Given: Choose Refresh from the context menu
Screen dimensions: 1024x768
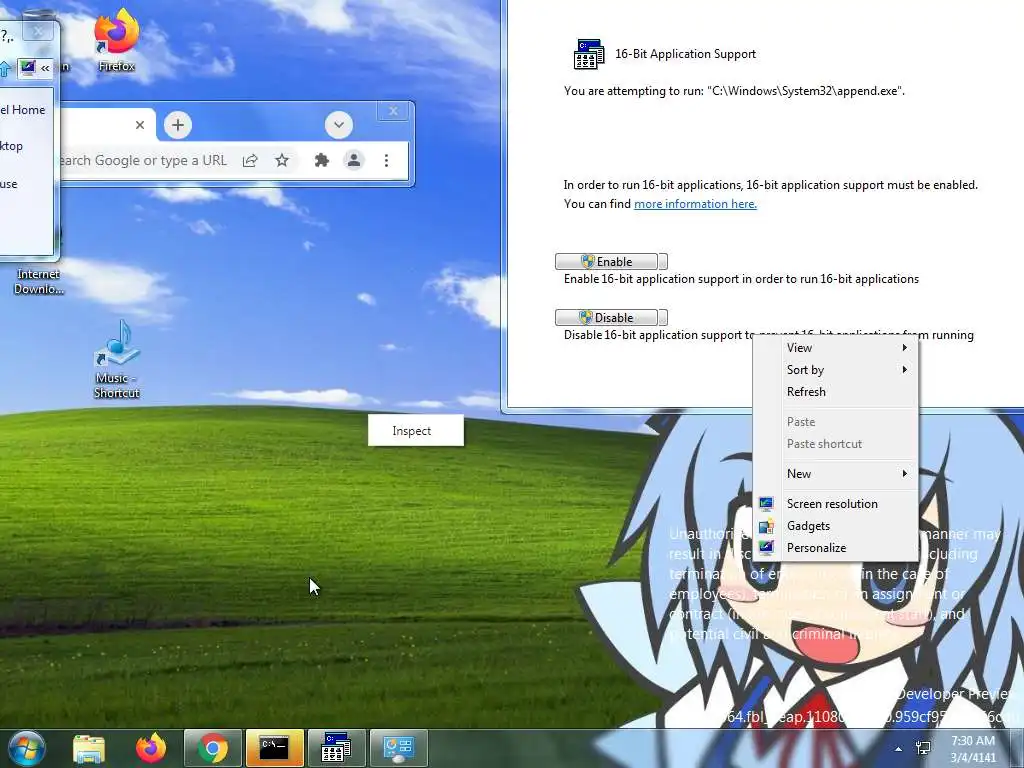Looking at the screenshot, I should tap(836, 392).
